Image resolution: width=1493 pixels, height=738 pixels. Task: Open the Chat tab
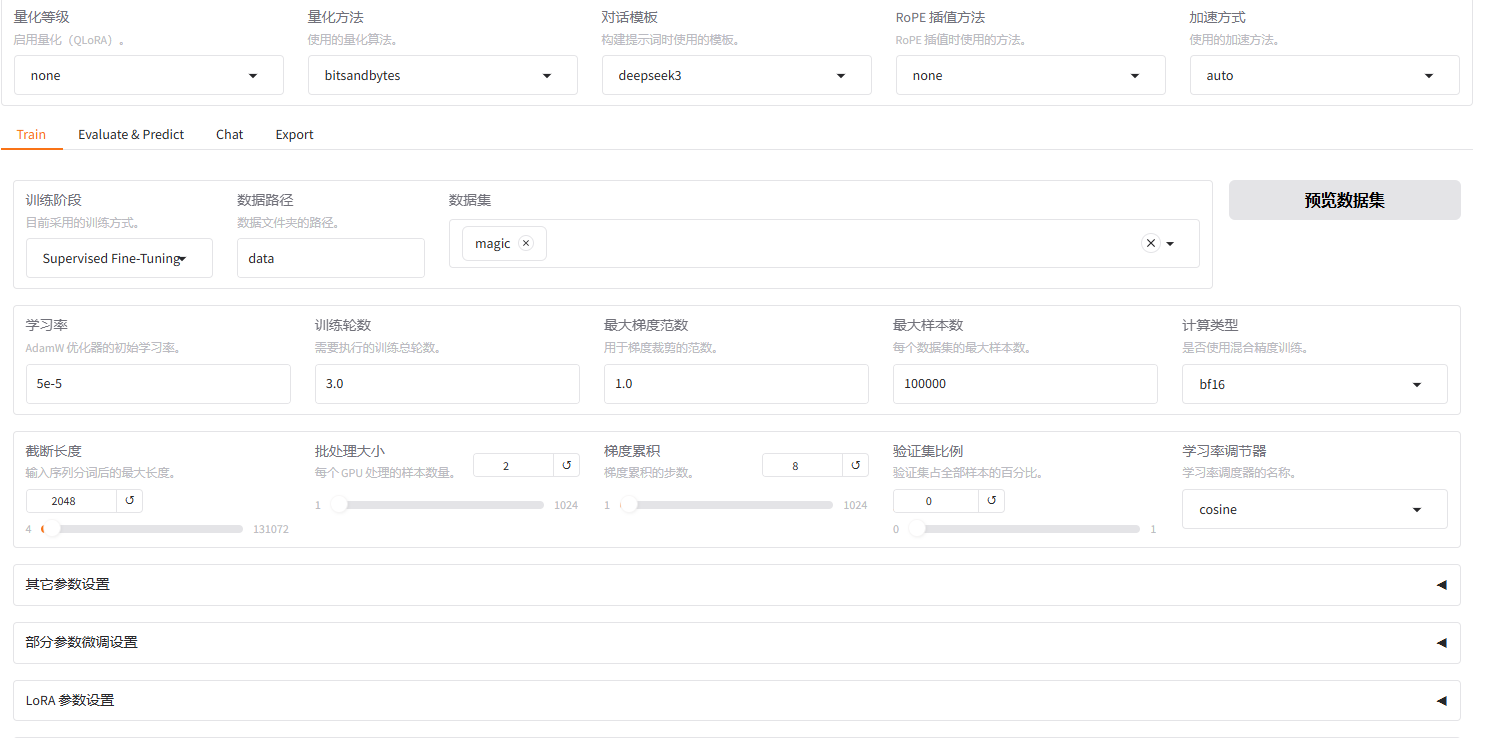(x=229, y=134)
